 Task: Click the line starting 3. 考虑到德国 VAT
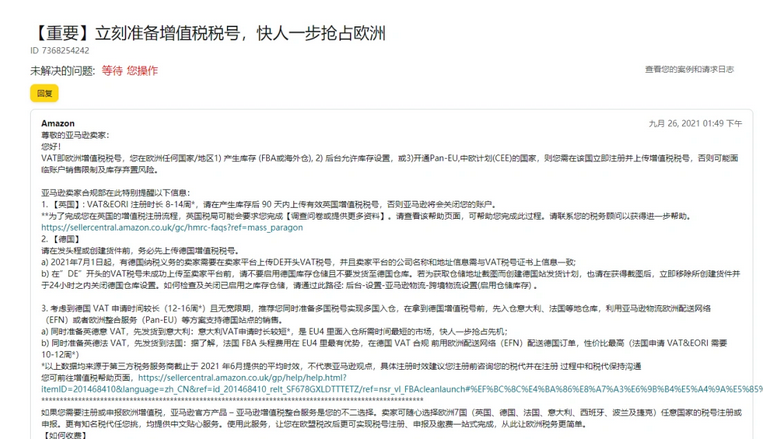click(x=376, y=314)
